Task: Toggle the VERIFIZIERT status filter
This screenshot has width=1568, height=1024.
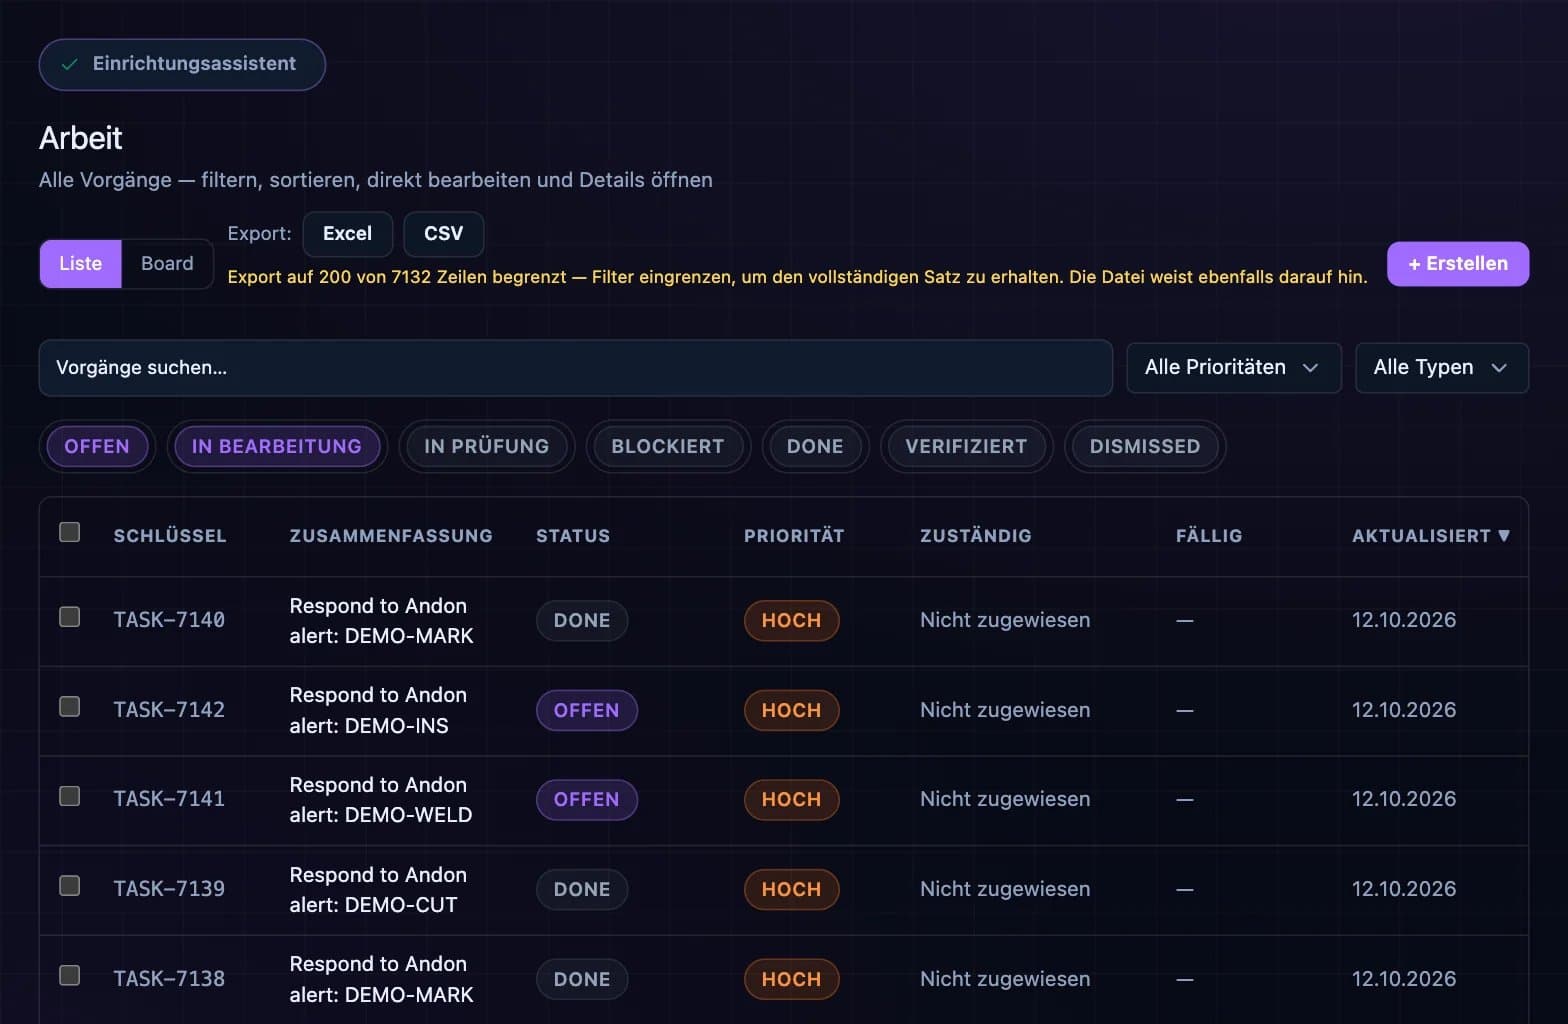Action: pos(966,446)
